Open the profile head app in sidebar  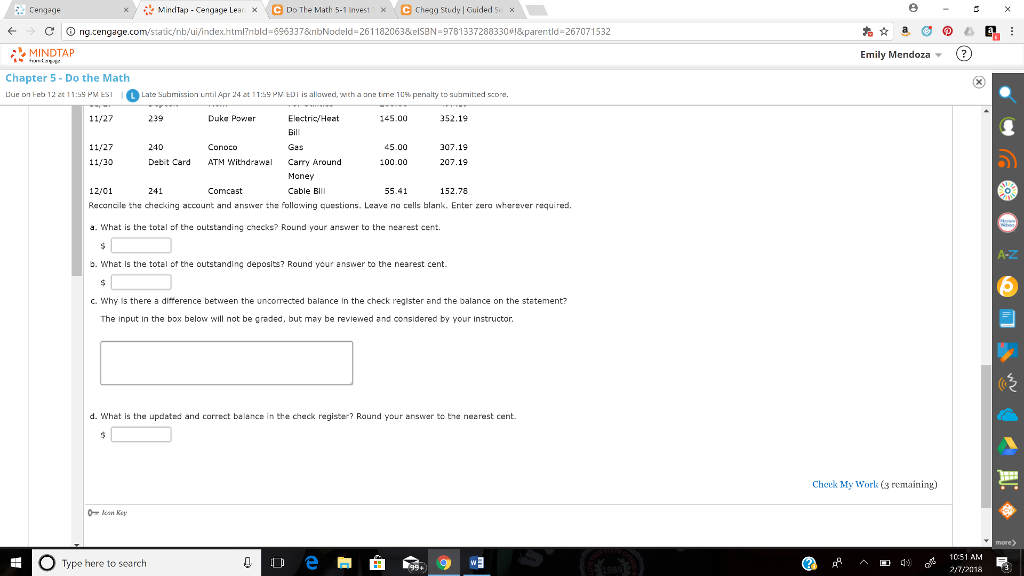(x=1007, y=127)
